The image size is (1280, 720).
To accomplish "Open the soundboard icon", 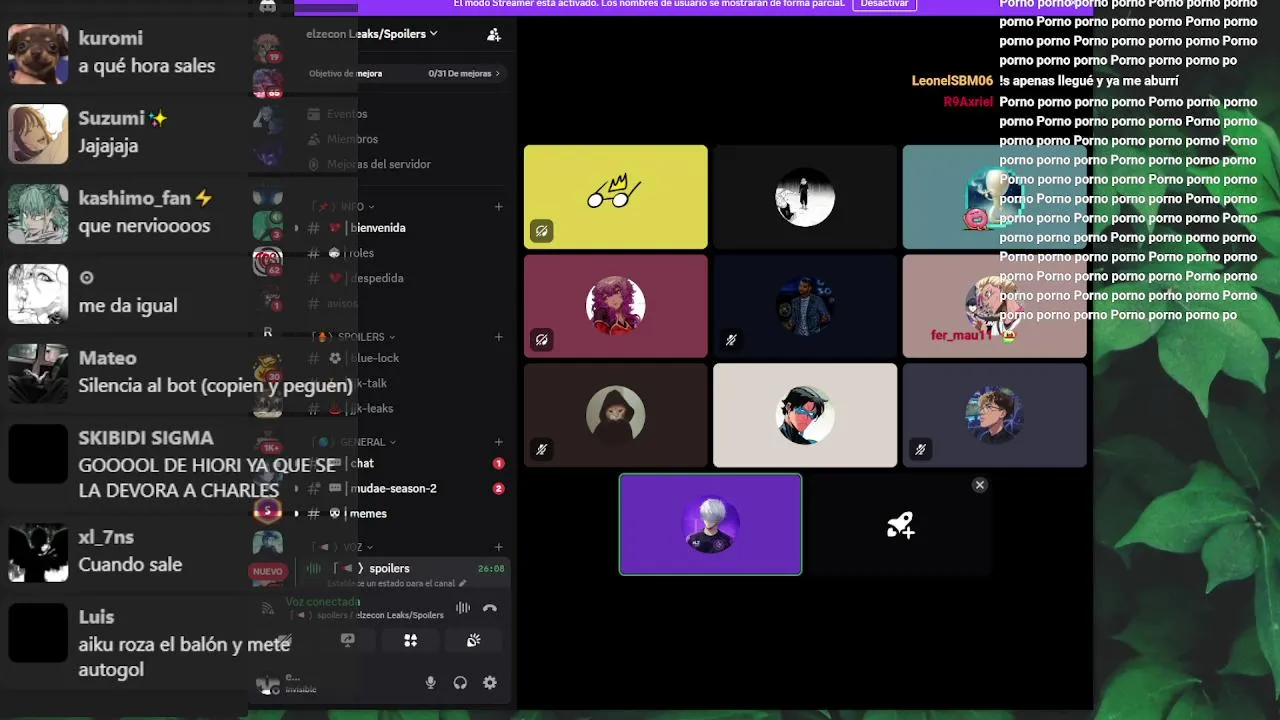I will pyautogui.click(x=473, y=640).
